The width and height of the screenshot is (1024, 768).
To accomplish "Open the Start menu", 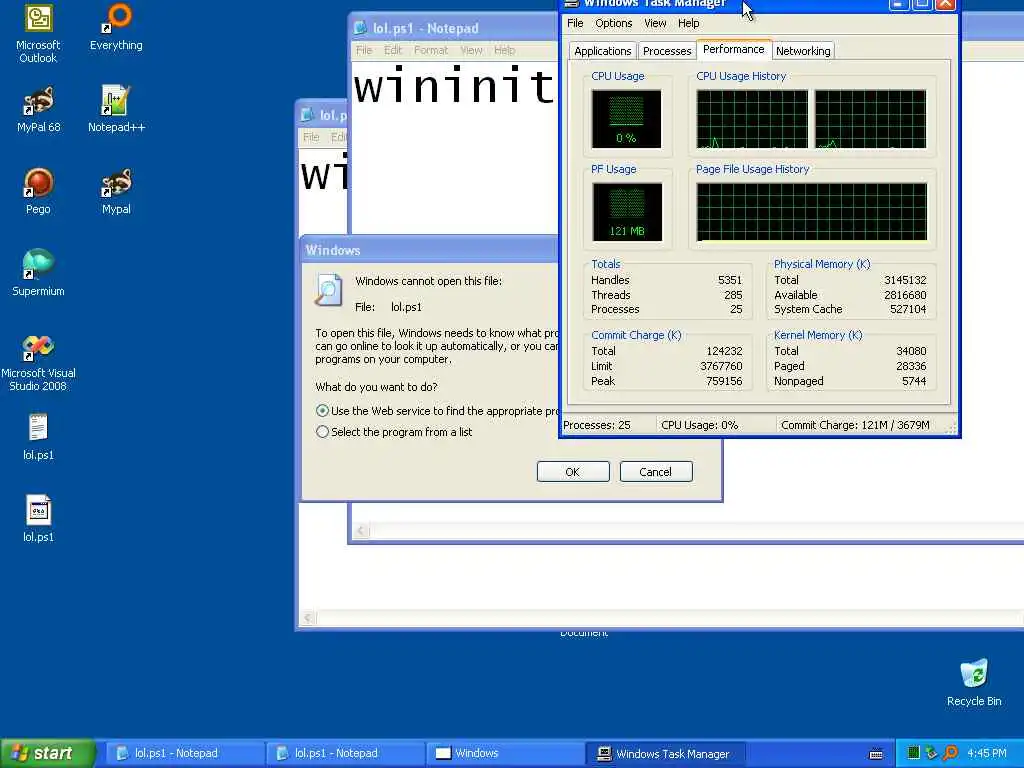I will click(47, 753).
